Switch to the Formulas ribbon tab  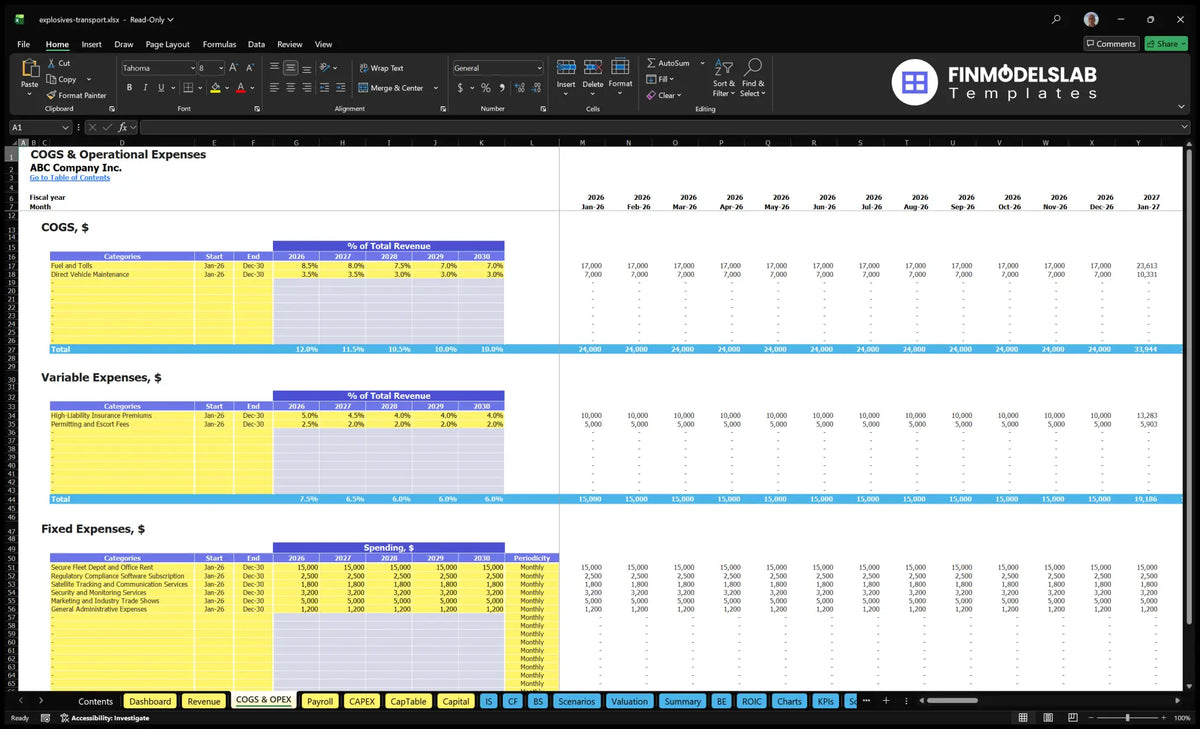tap(219, 44)
